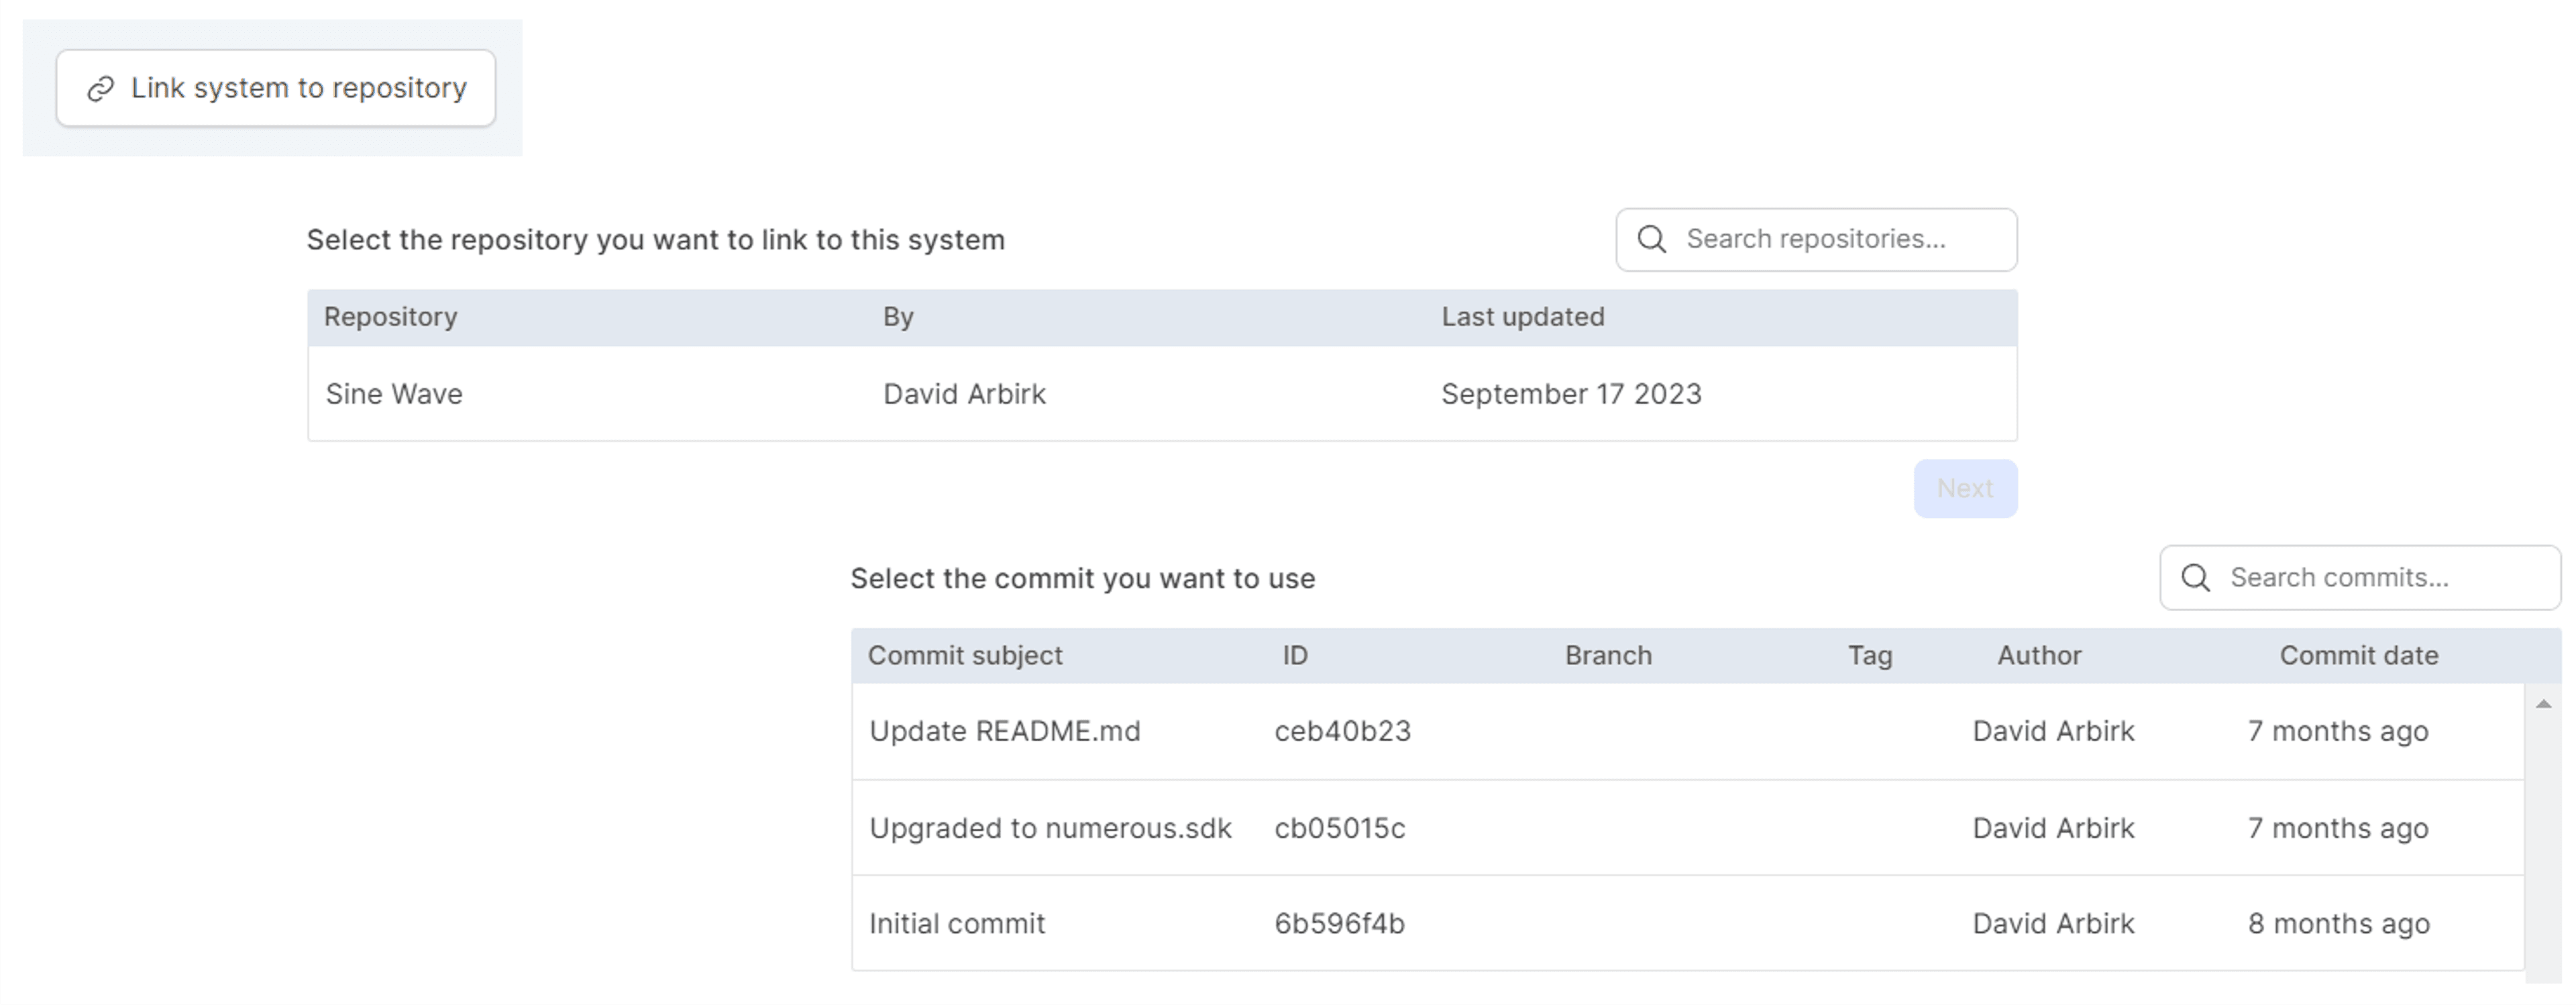Click the commits search magnifier icon
Image resolution: width=2576 pixels, height=1005 pixels.
tap(2195, 577)
